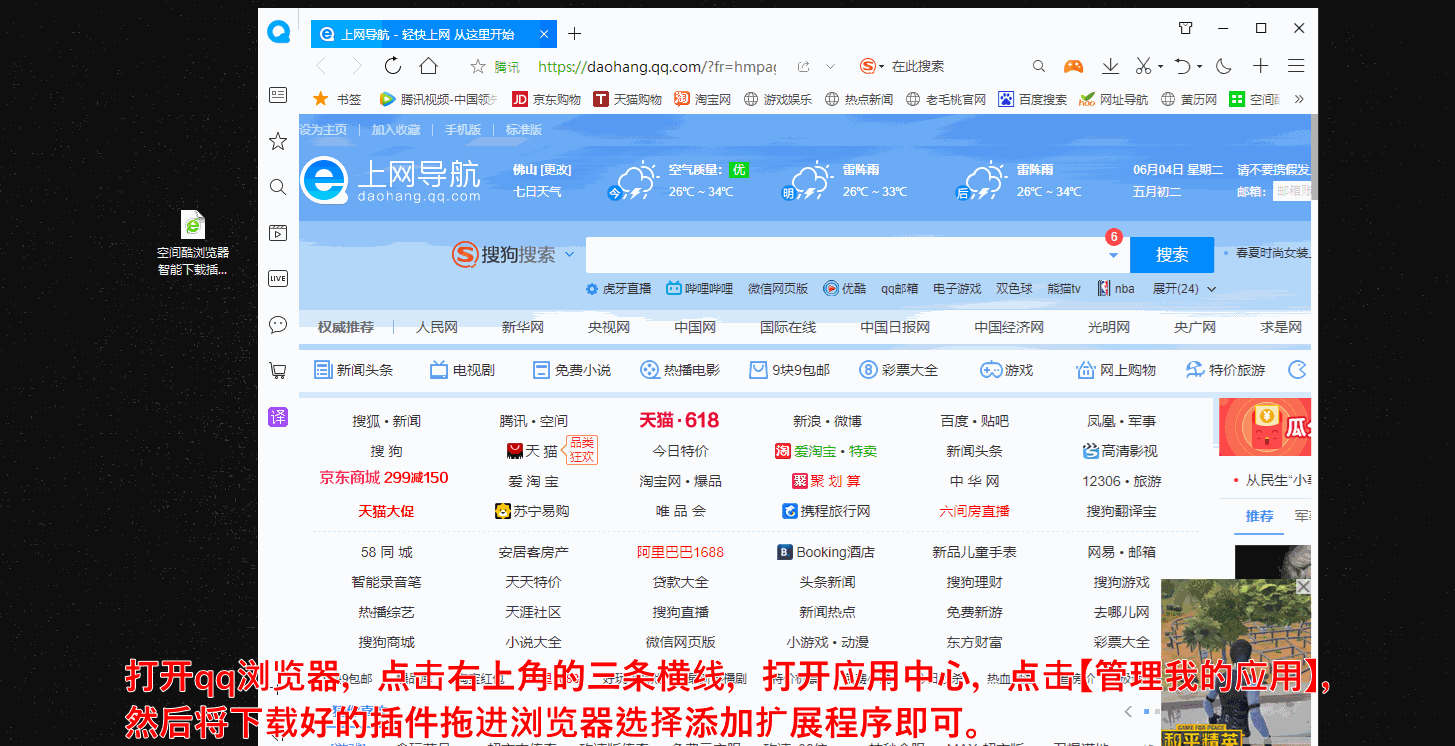Open the sidebar translate icon
1455x746 pixels.
pyautogui.click(x=278, y=417)
